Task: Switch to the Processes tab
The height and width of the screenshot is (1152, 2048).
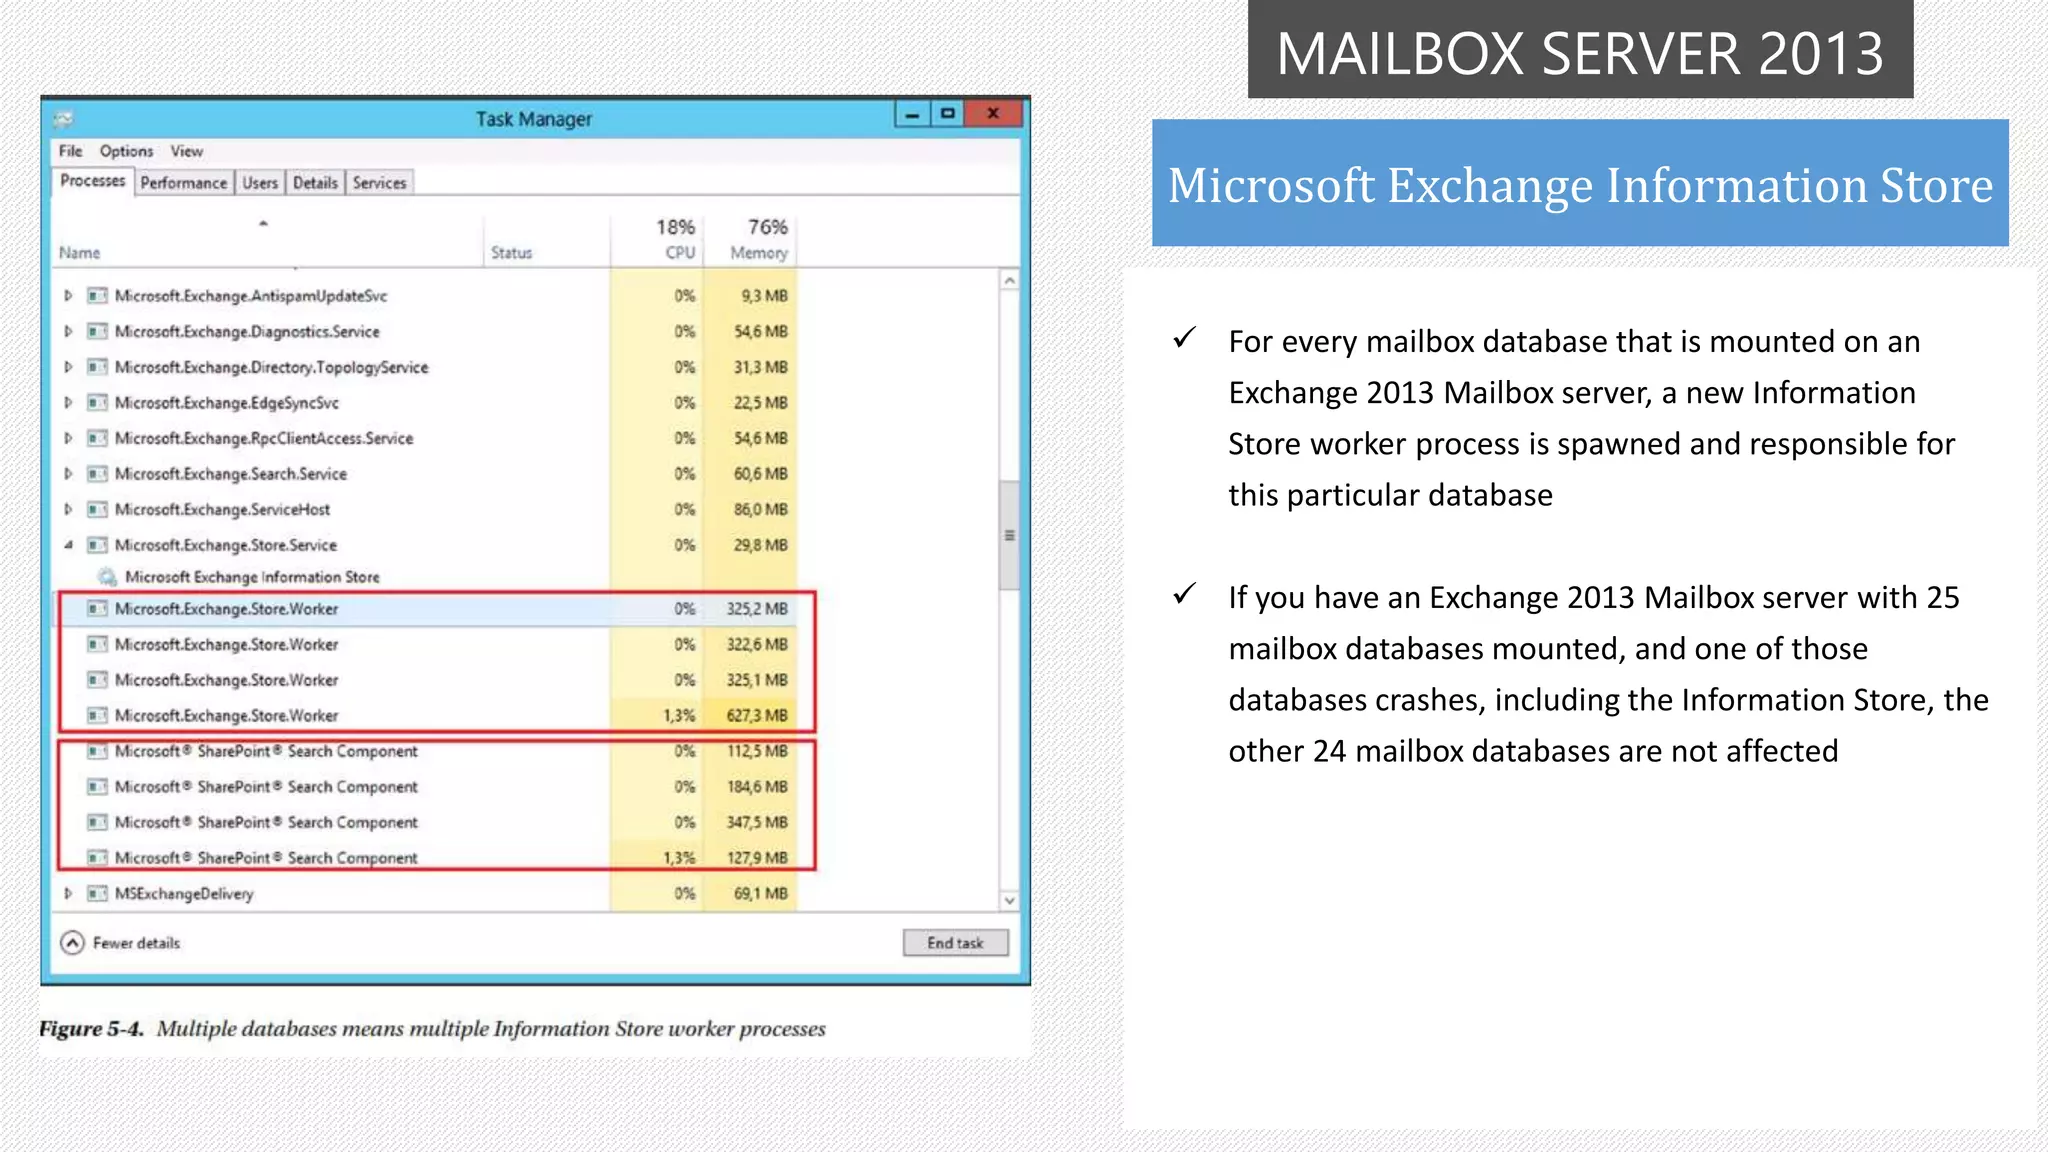Action: pyautogui.click(x=93, y=181)
